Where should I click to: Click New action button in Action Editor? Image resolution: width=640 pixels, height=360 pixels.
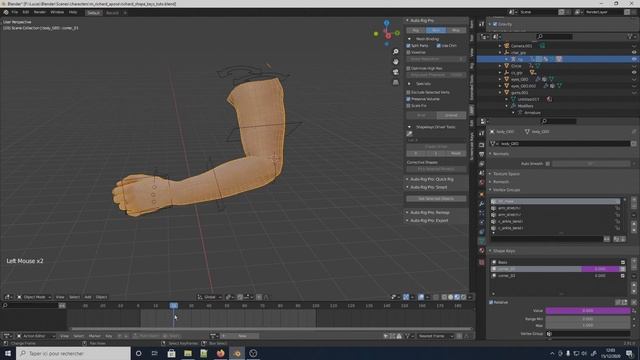[x=242, y=336]
